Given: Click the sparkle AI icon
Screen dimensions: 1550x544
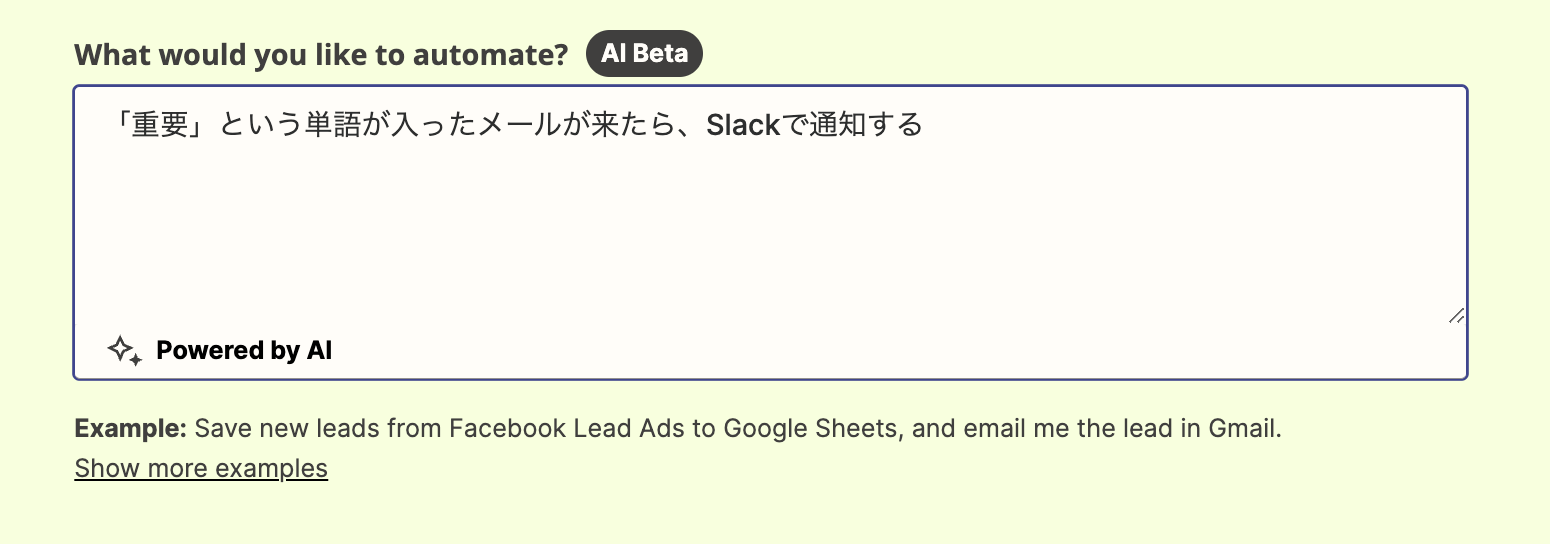Looking at the screenshot, I should pyautogui.click(x=125, y=350).
